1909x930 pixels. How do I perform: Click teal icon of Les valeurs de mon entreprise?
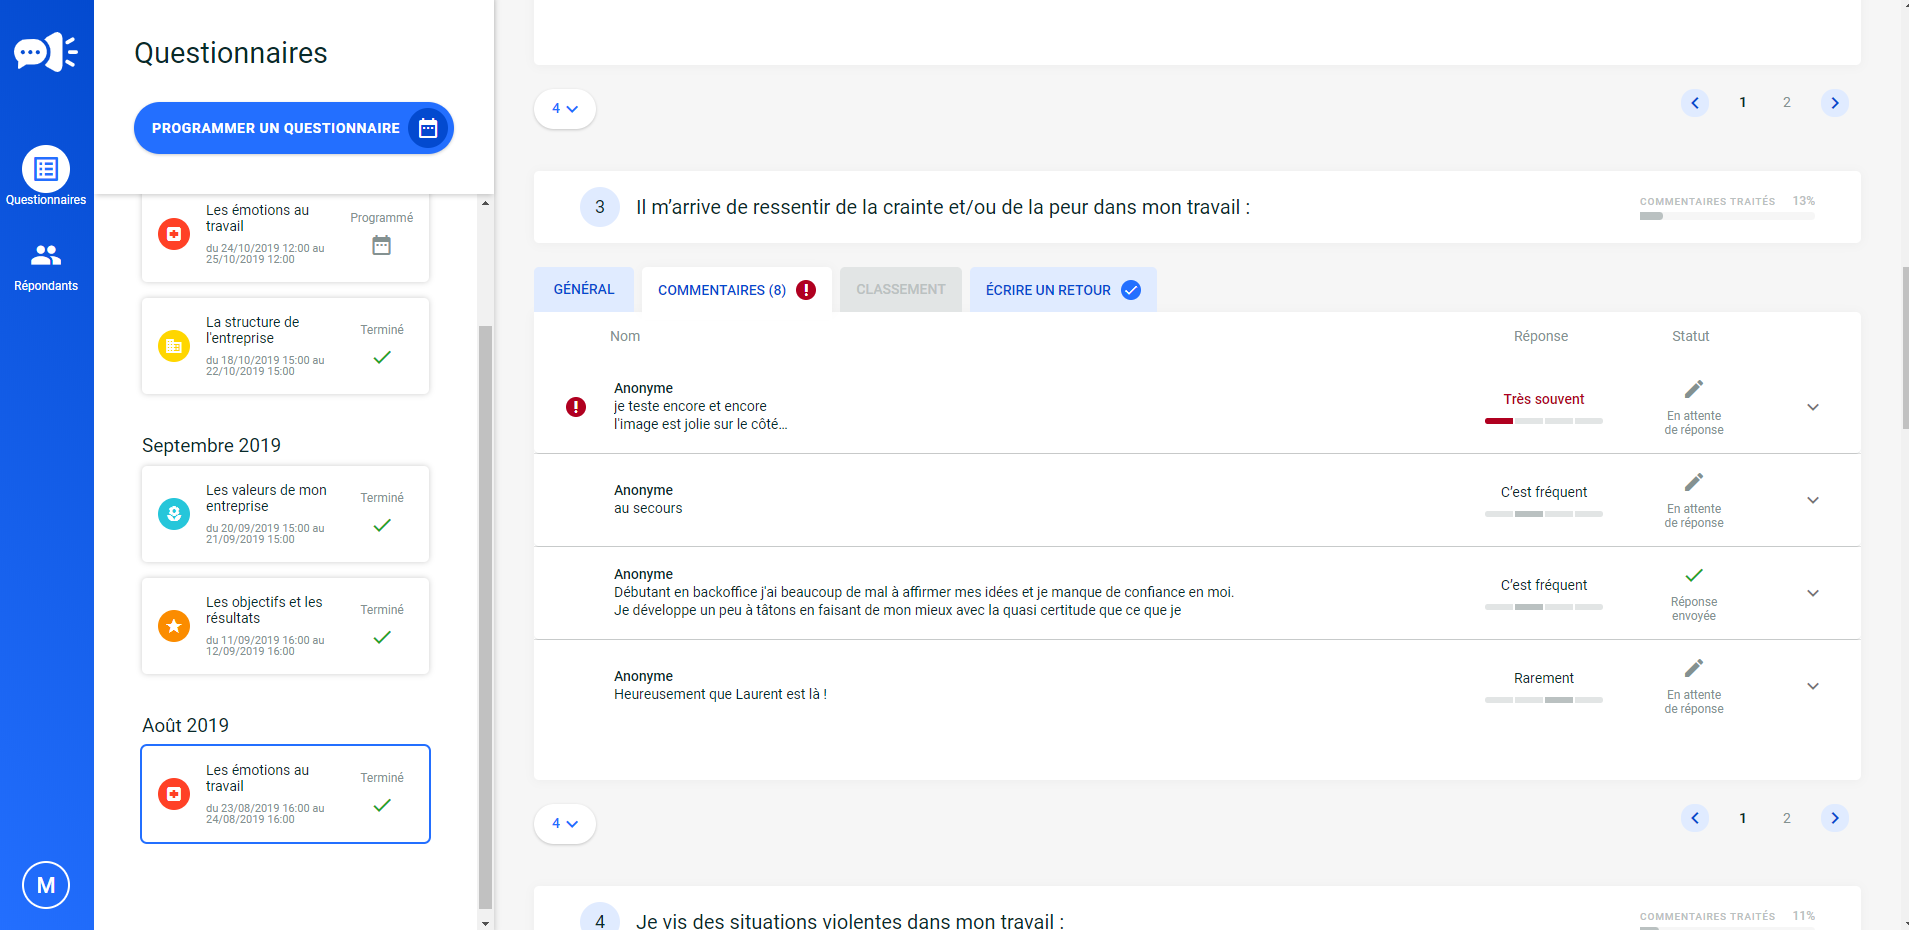(x=174, y=514)
